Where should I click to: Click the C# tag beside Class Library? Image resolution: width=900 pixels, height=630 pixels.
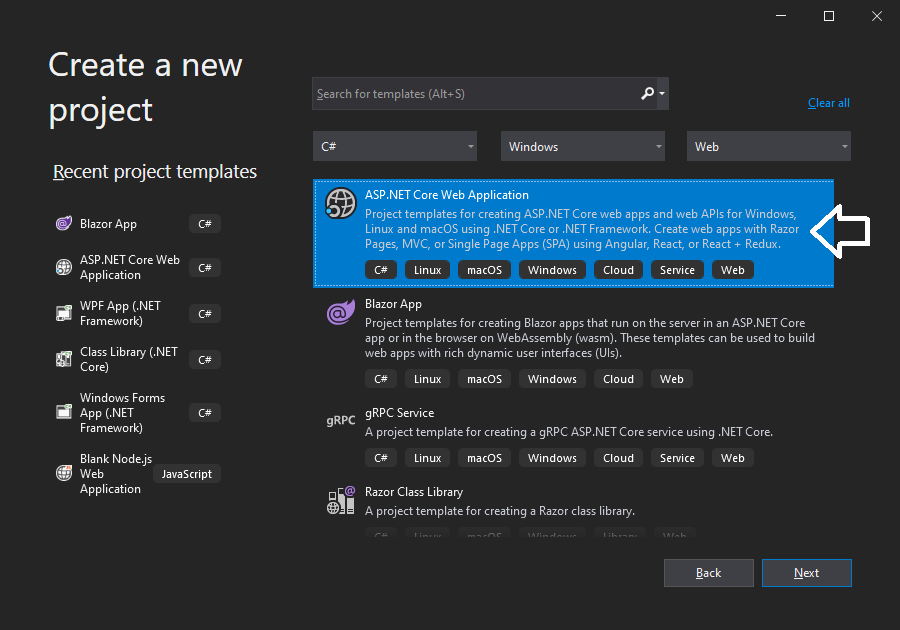205,360
